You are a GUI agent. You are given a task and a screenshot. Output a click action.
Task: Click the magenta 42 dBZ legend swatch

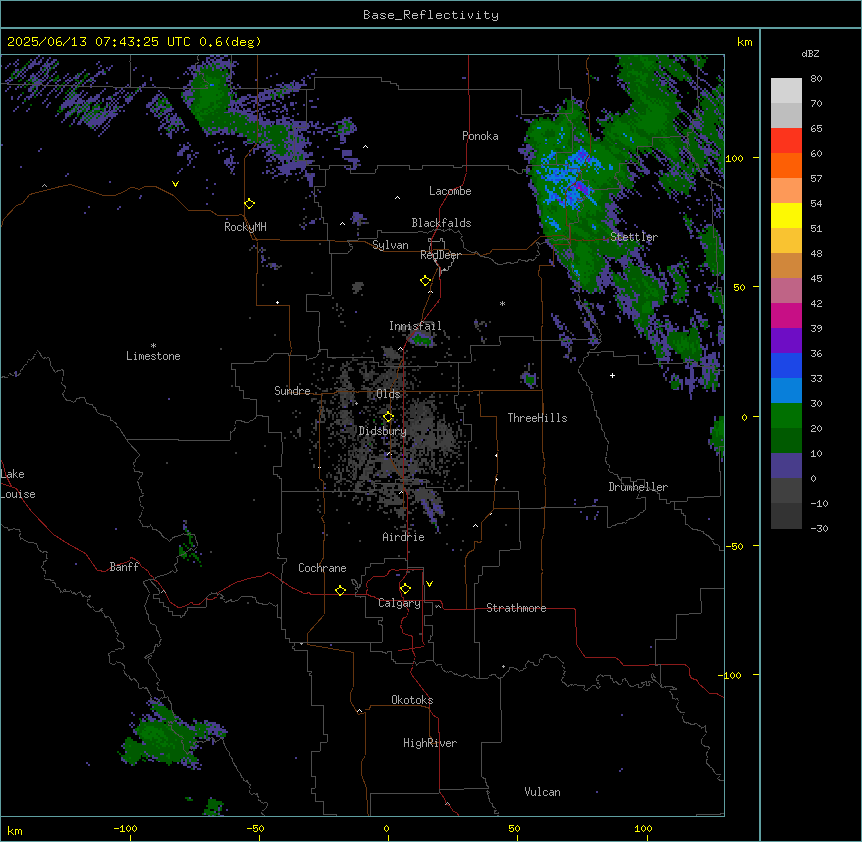pos(786,315)
